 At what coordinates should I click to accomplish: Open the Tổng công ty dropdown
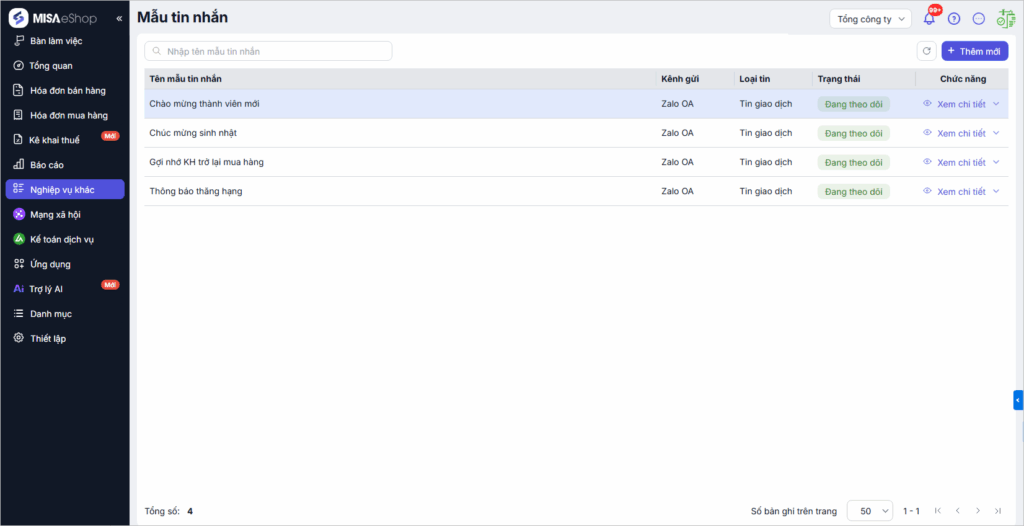[x=870, y=19]
